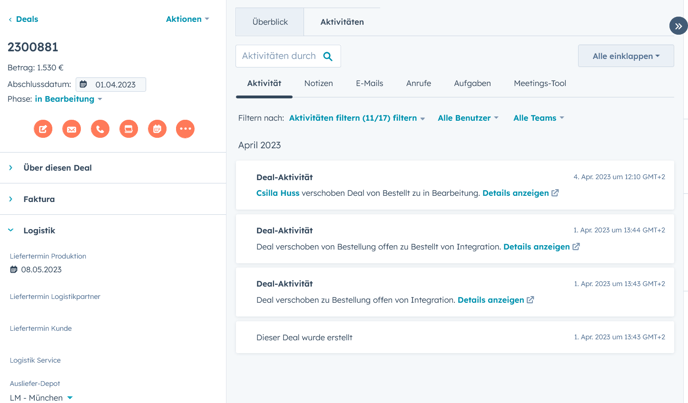Open the Aktionen dropdown

(x=187, y=19)
